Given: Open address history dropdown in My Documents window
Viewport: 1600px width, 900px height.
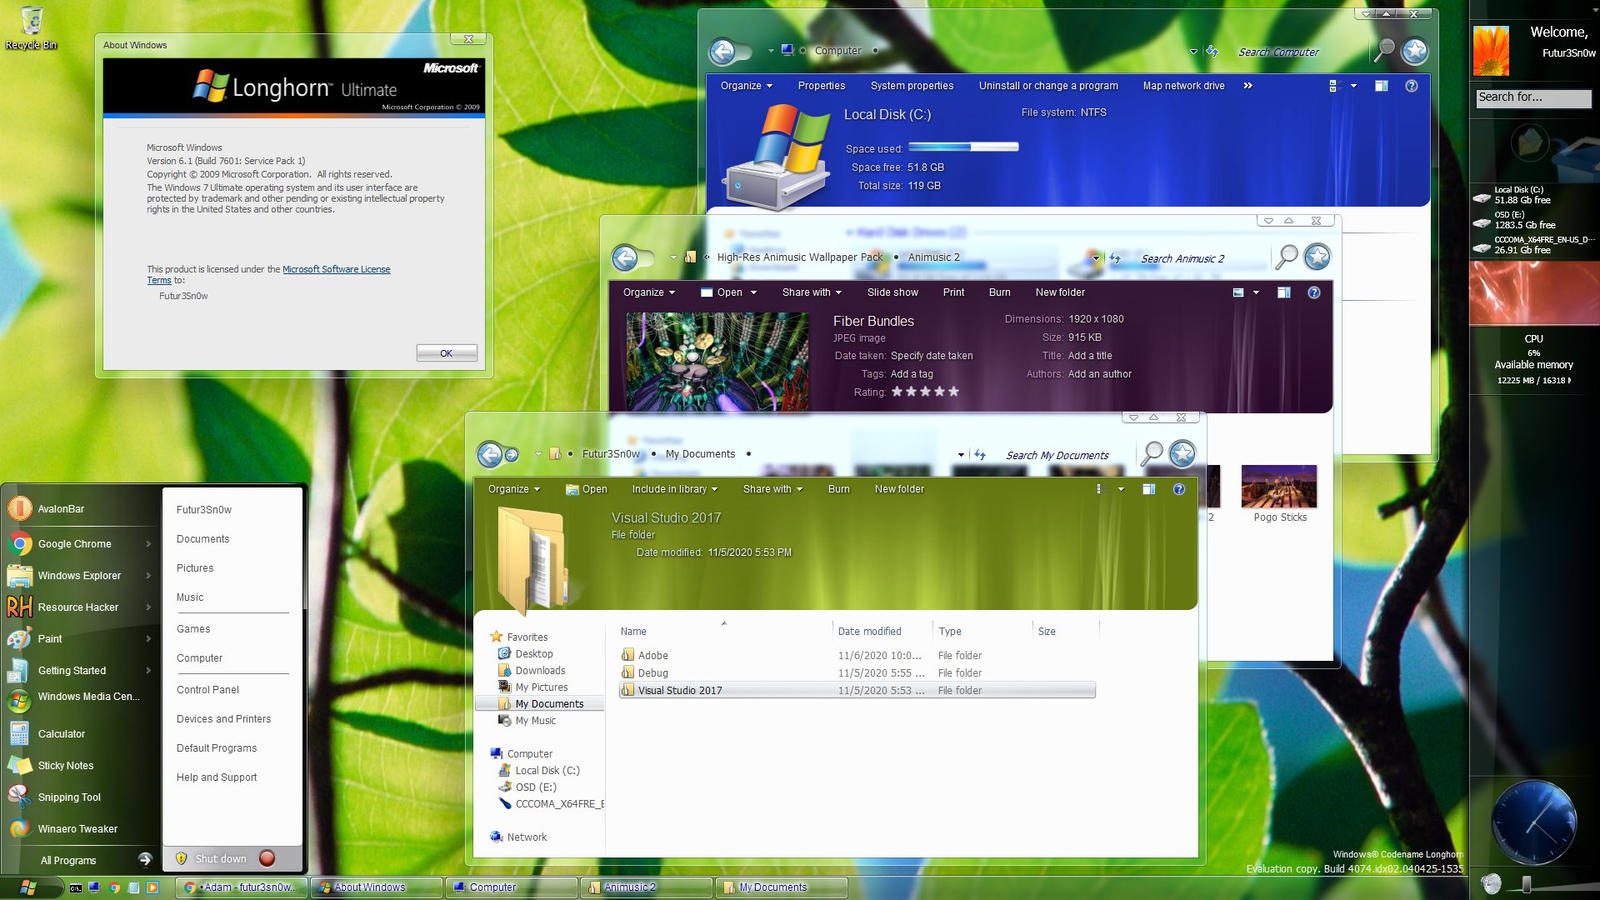Looking at the screenshot, I should [x=961, y=455].
